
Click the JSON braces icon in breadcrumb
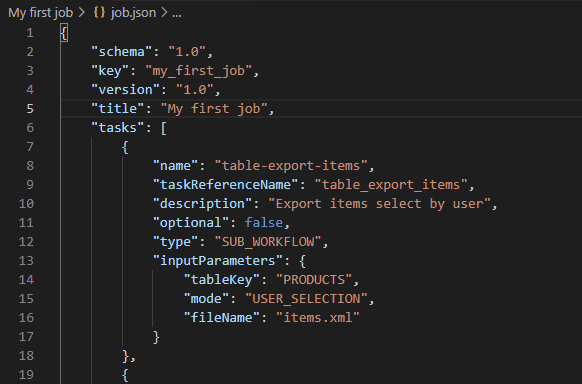pyautogui.click(x=99, y=13)
